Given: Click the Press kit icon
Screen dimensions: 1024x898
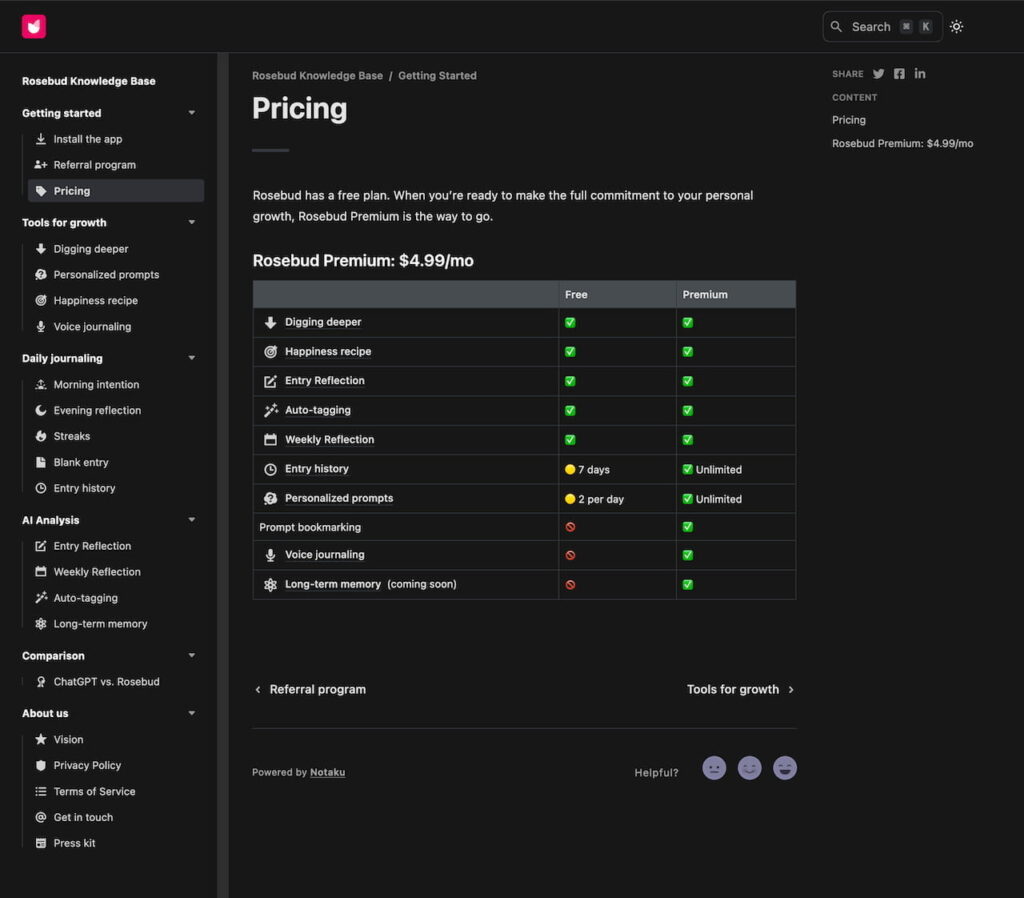Looking at the screenshot, I should click(40, 843).
